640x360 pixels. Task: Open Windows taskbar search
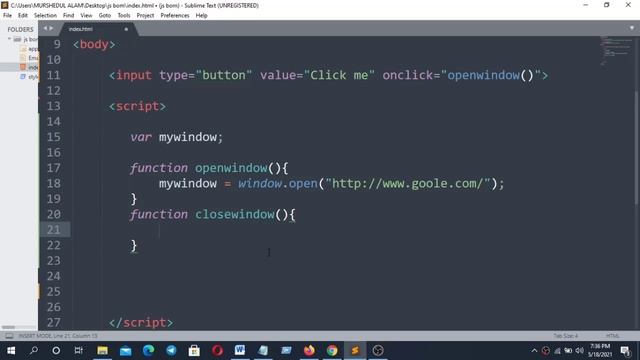tap(34, 351)
